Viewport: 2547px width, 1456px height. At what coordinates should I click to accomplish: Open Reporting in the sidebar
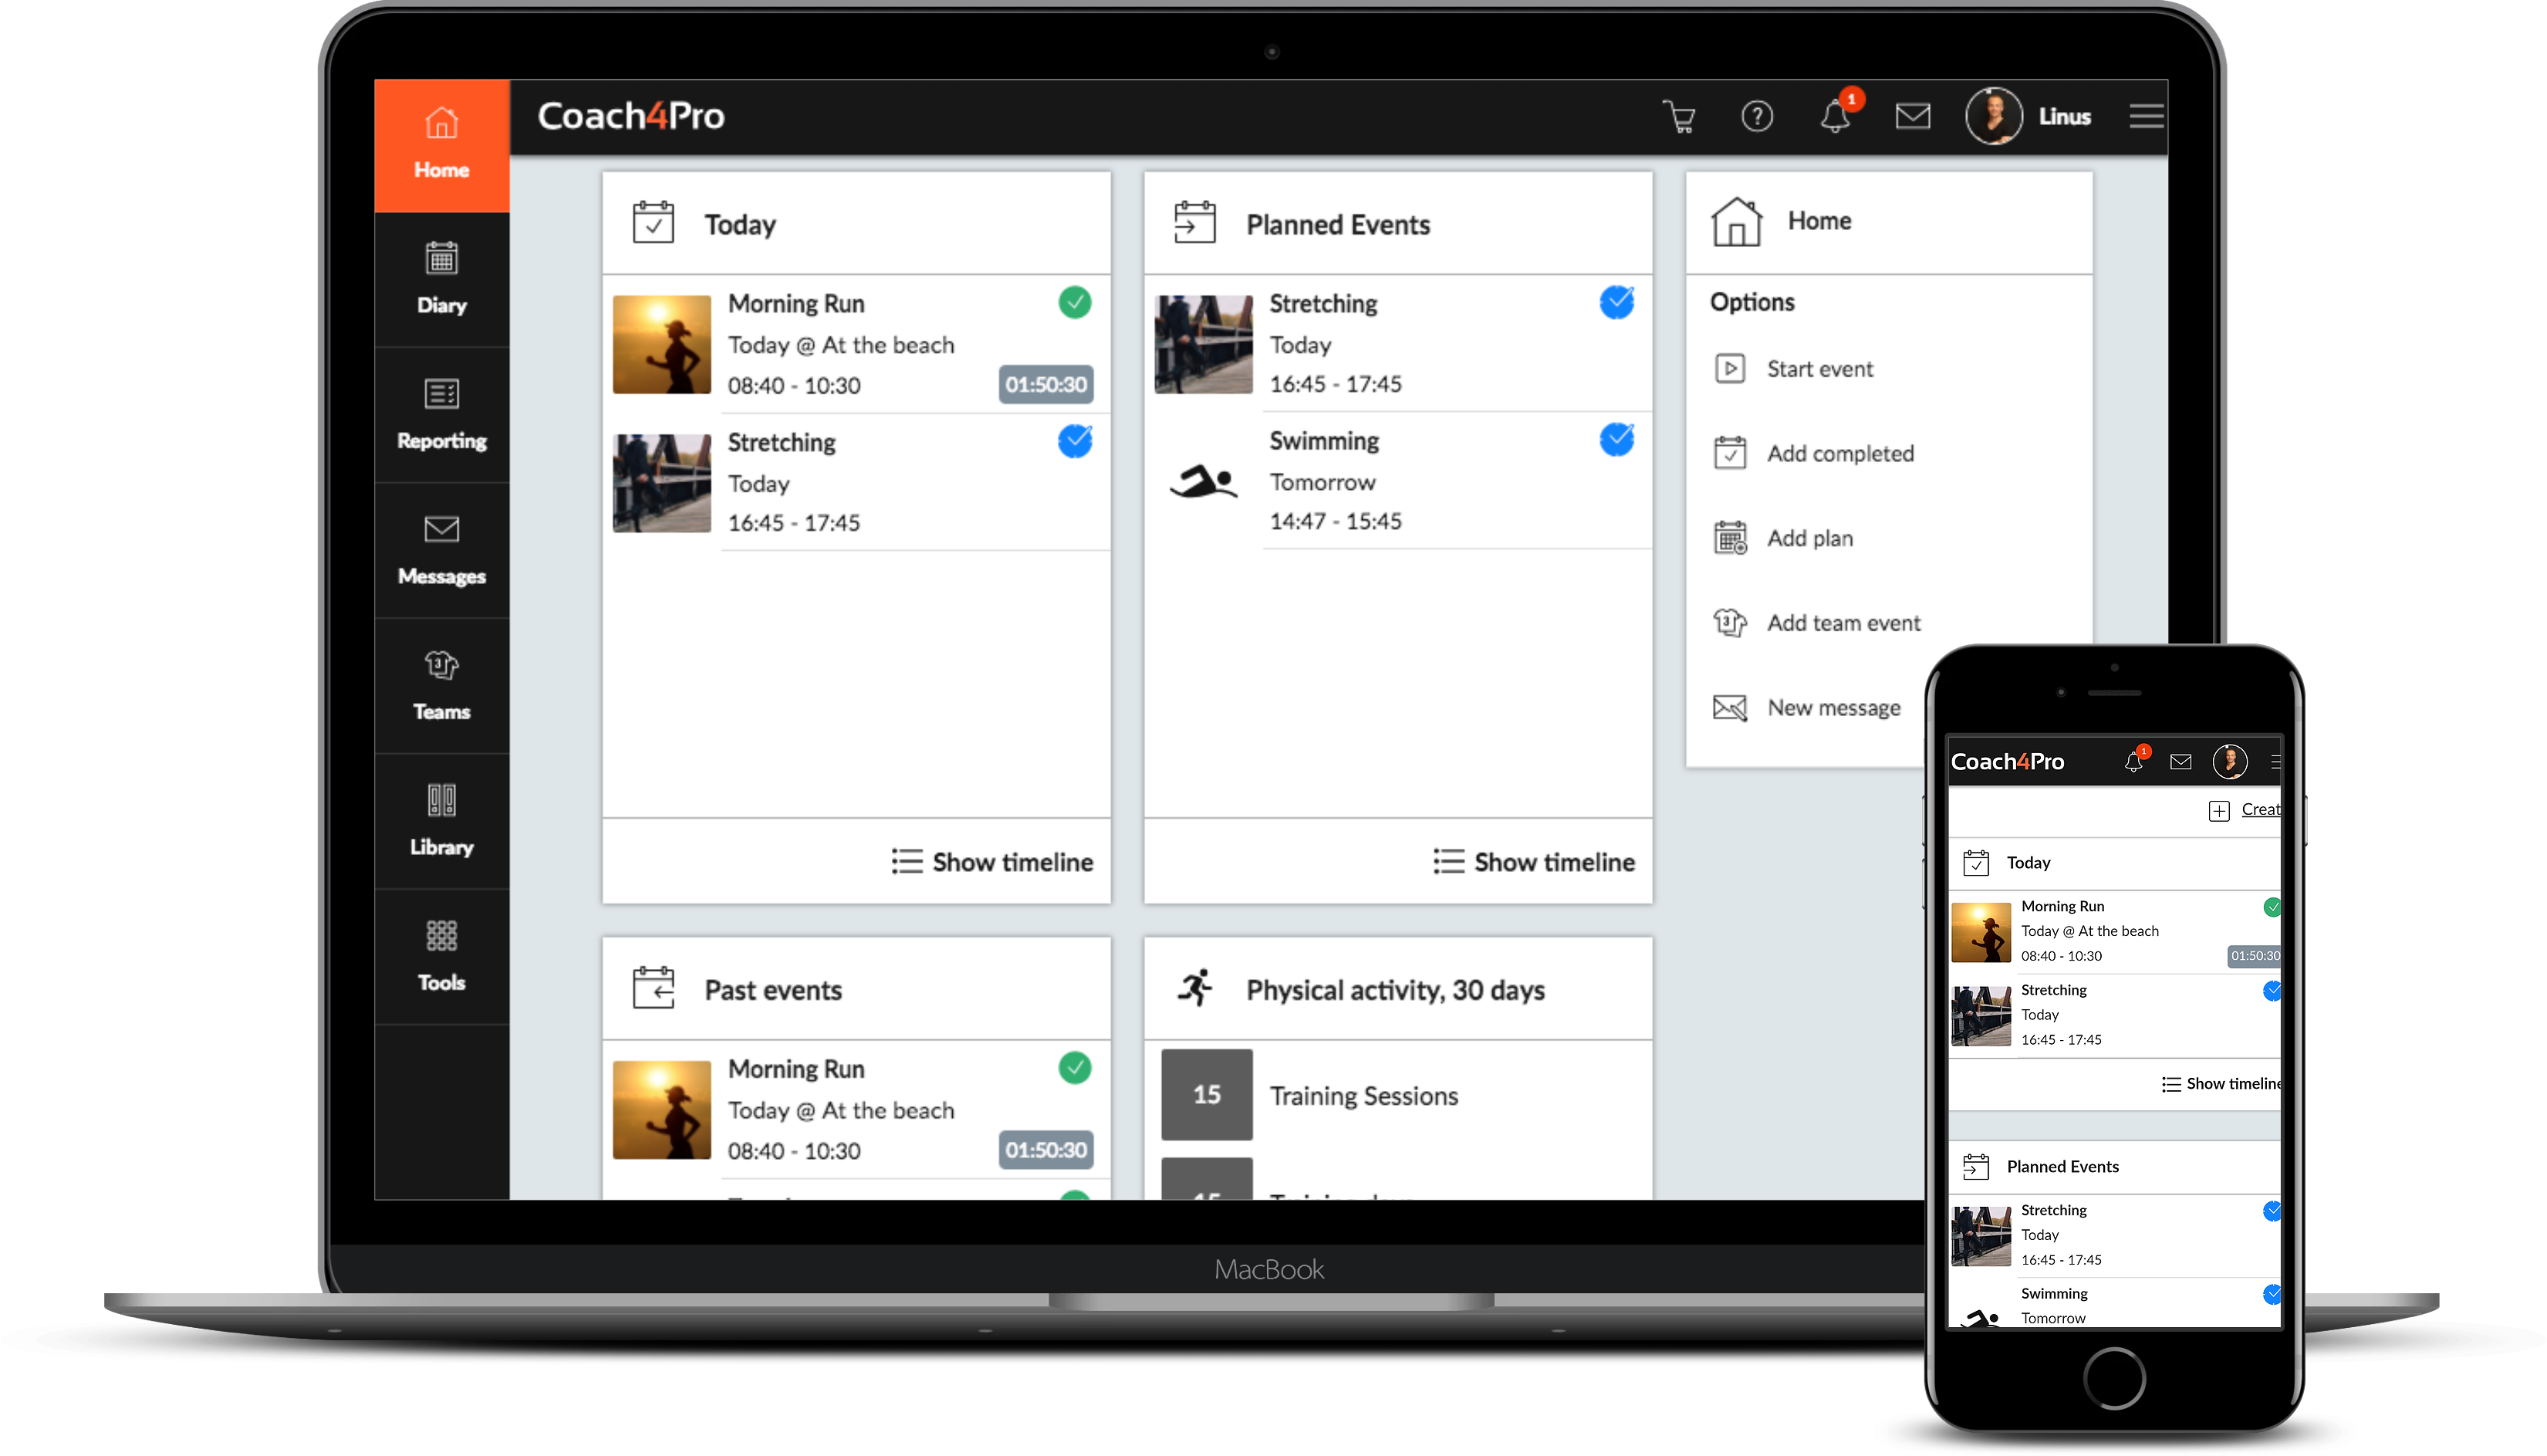click(441, 416)
